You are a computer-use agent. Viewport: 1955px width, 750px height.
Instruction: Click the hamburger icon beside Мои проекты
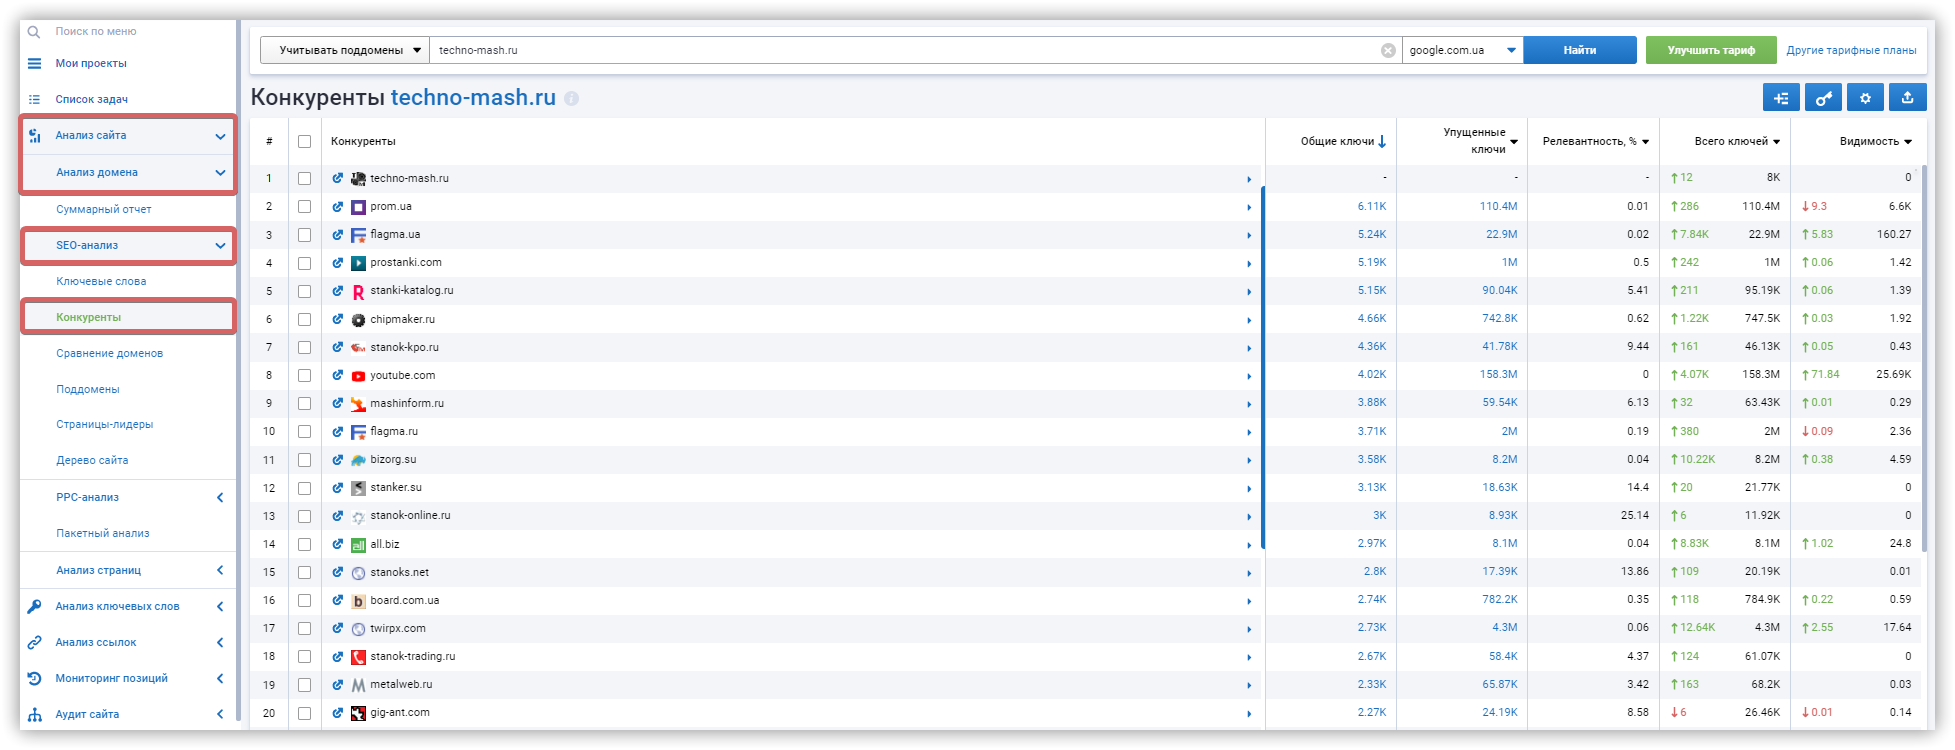[34, 63]
